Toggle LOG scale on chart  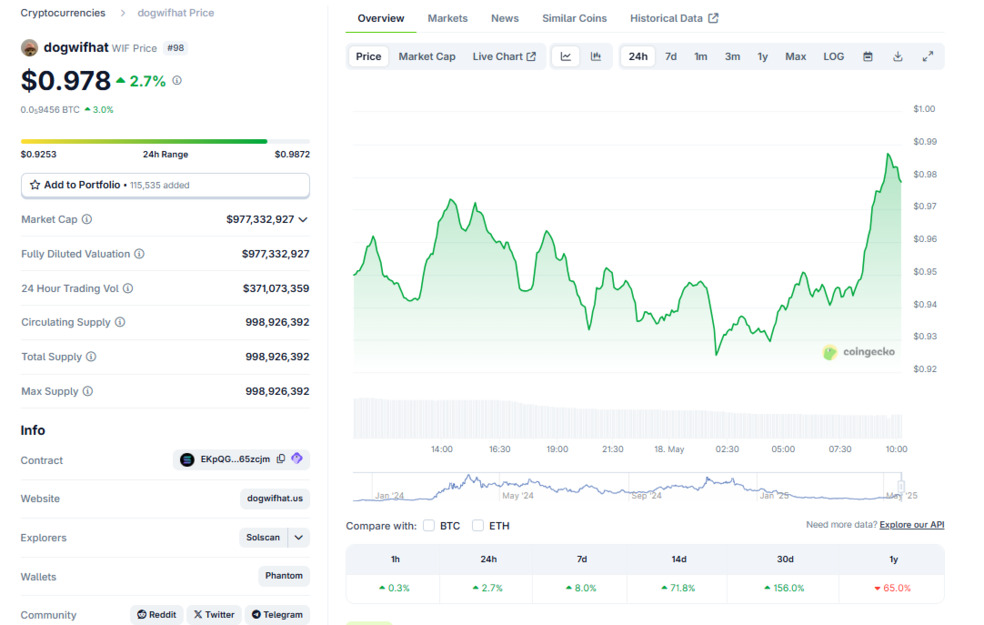(x=833, y=56)
